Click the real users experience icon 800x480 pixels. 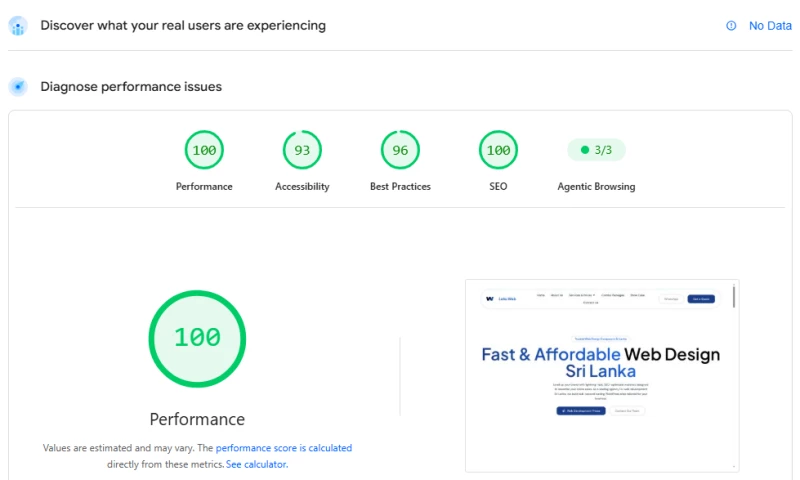18,26
